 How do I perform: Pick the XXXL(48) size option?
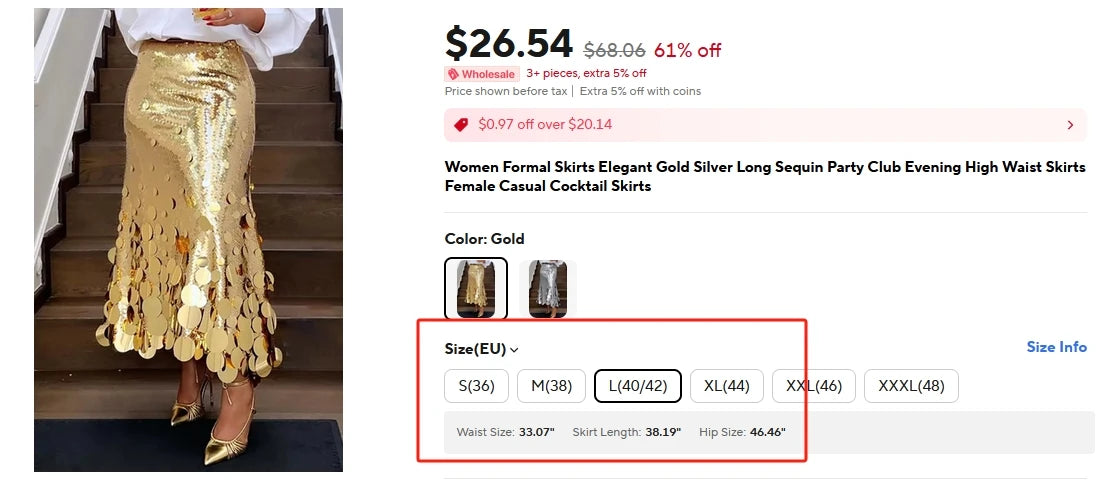(911, 386)
